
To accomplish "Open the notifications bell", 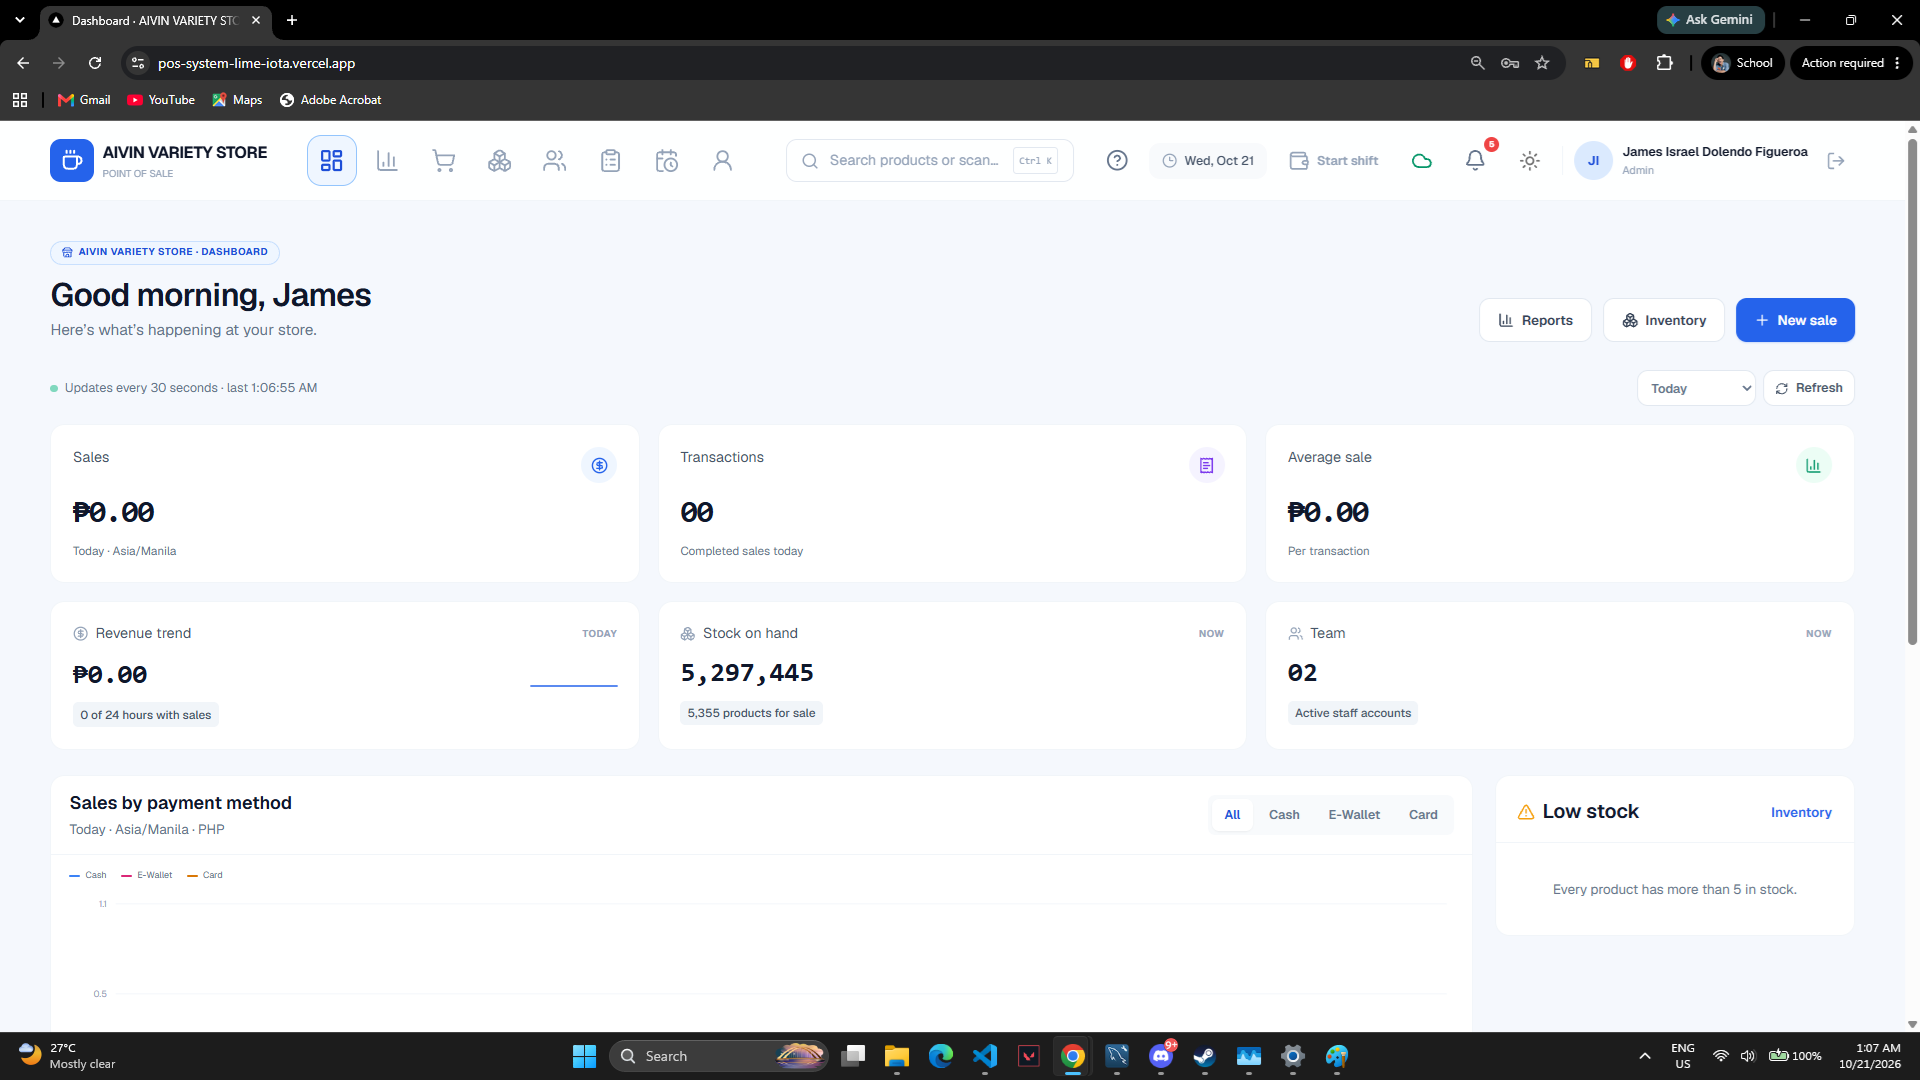I will click(x=1475, y=160).
